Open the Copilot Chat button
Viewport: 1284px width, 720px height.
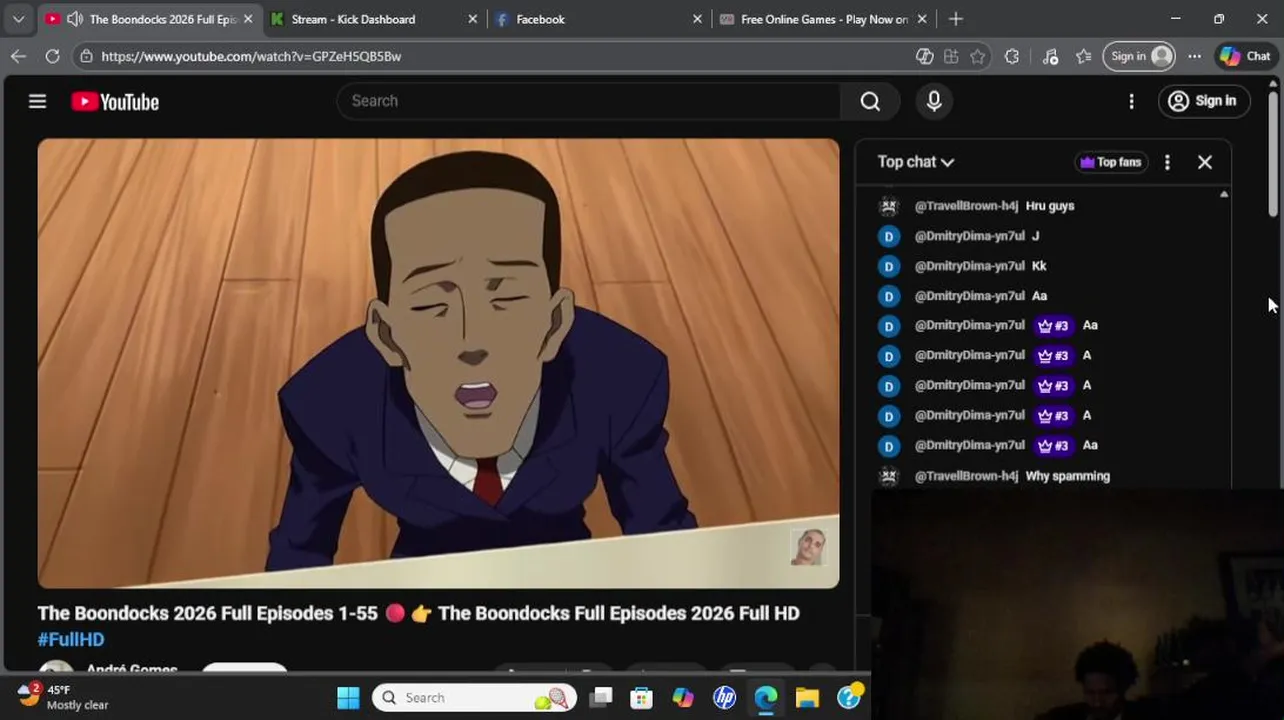[1245, 57]
